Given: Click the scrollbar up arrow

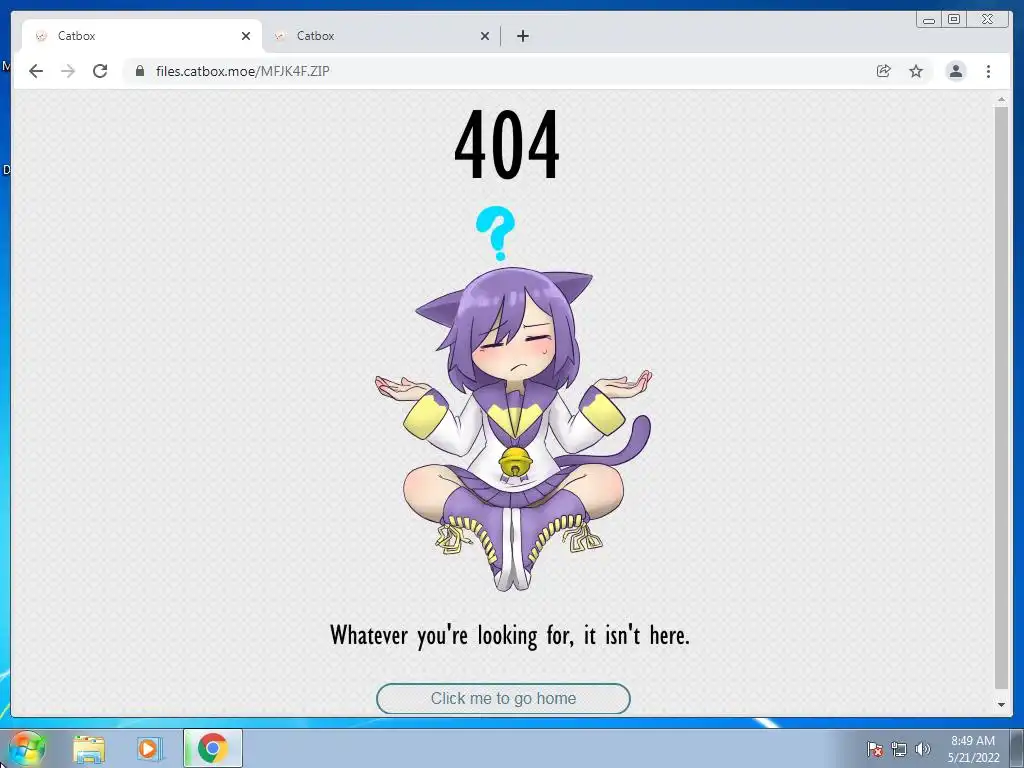Looking at the screenshot, I should pos(1001,100).
